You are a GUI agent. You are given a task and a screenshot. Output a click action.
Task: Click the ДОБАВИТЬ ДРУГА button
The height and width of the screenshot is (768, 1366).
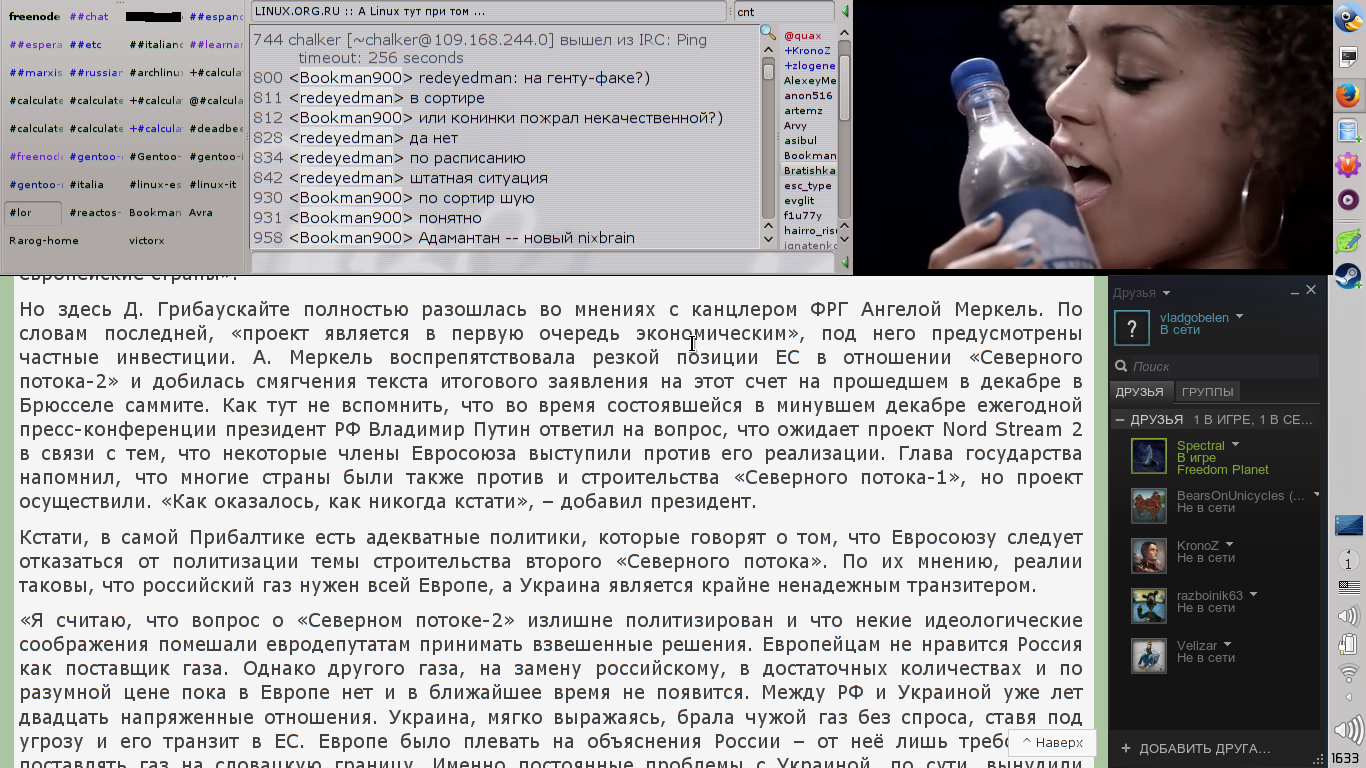[1195, 748]
